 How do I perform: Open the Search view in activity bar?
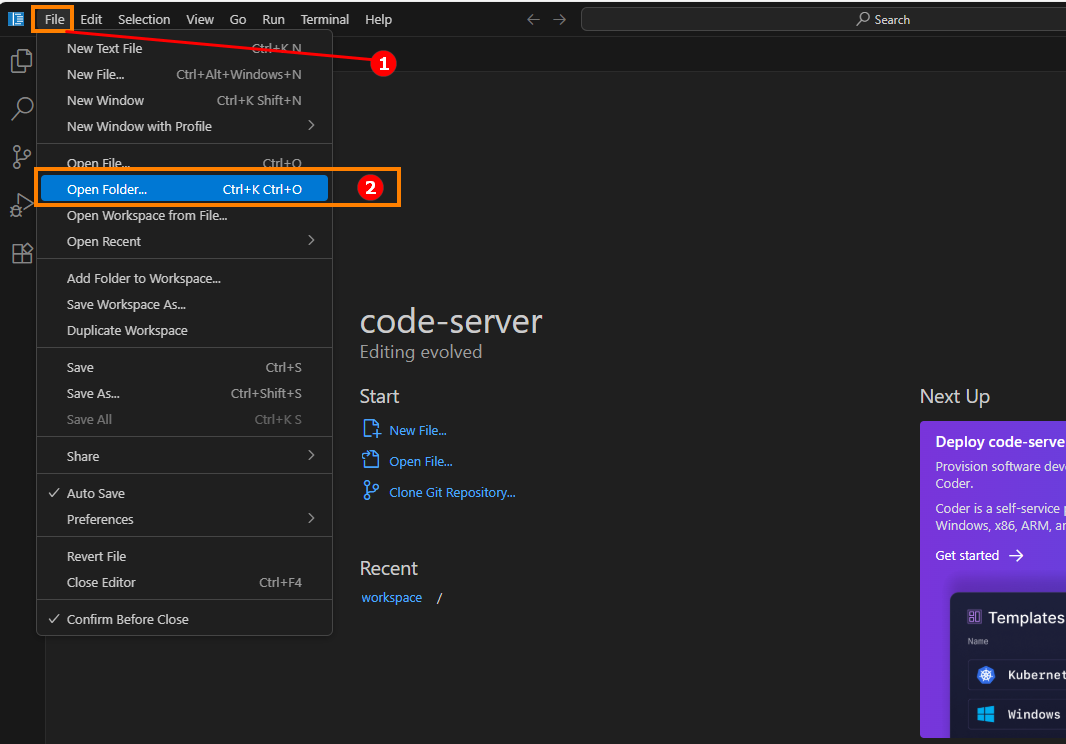(x=21, y=108)
